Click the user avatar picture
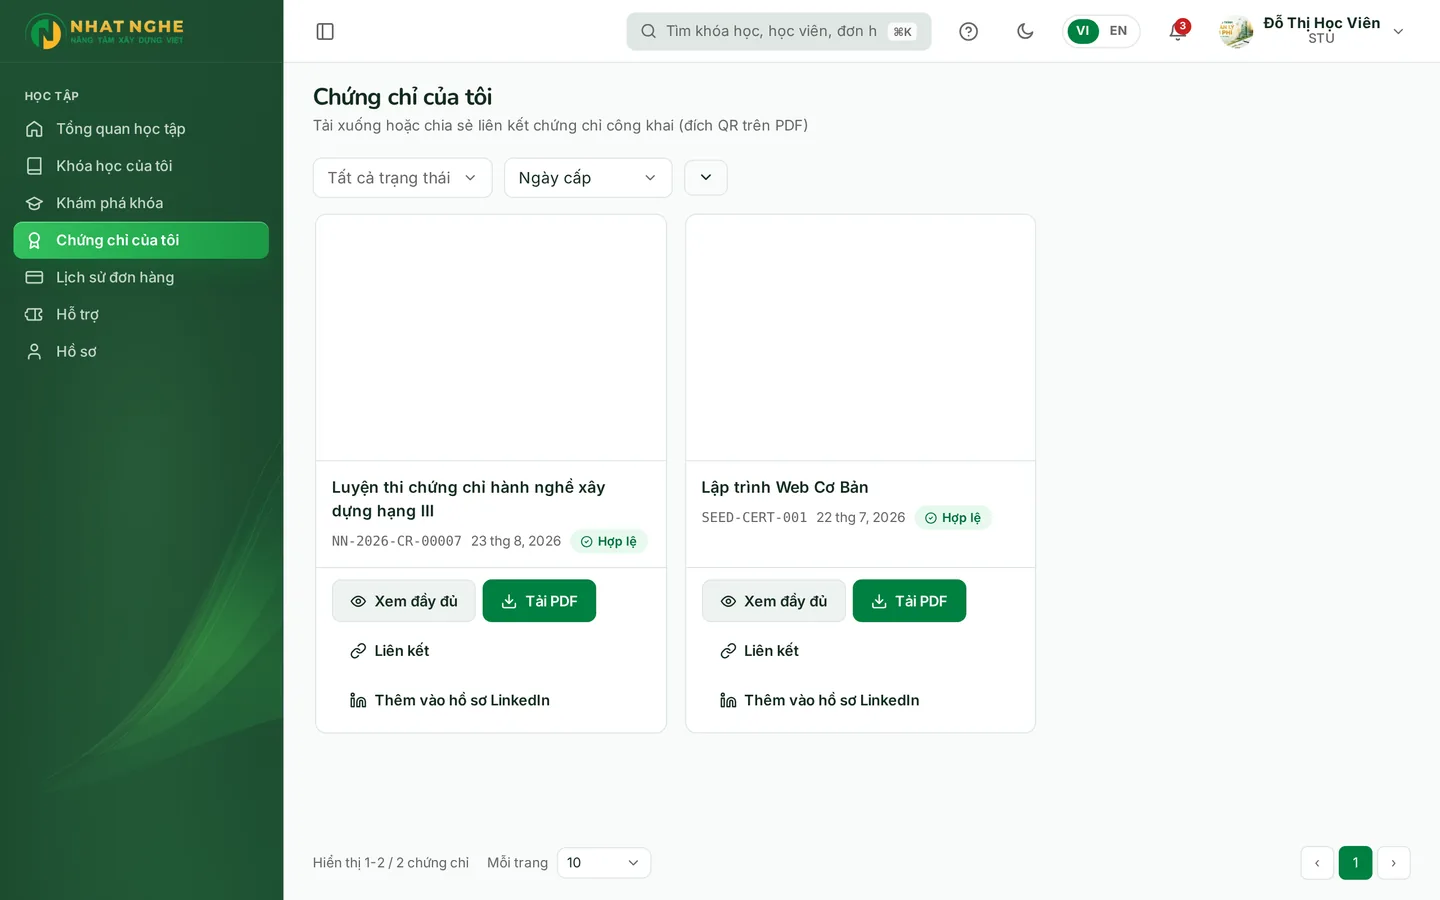 coord(1236,31)
